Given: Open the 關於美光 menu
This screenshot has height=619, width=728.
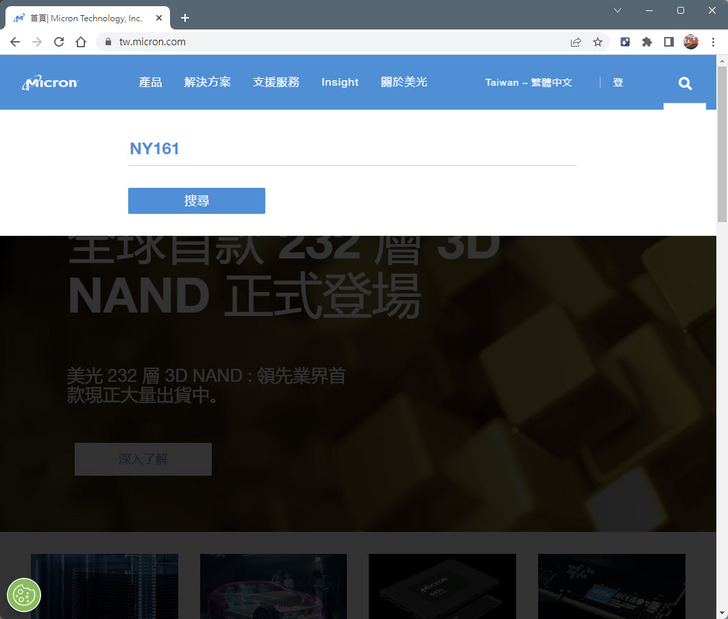Looking at the screenshot, I should tap(404, 82).
